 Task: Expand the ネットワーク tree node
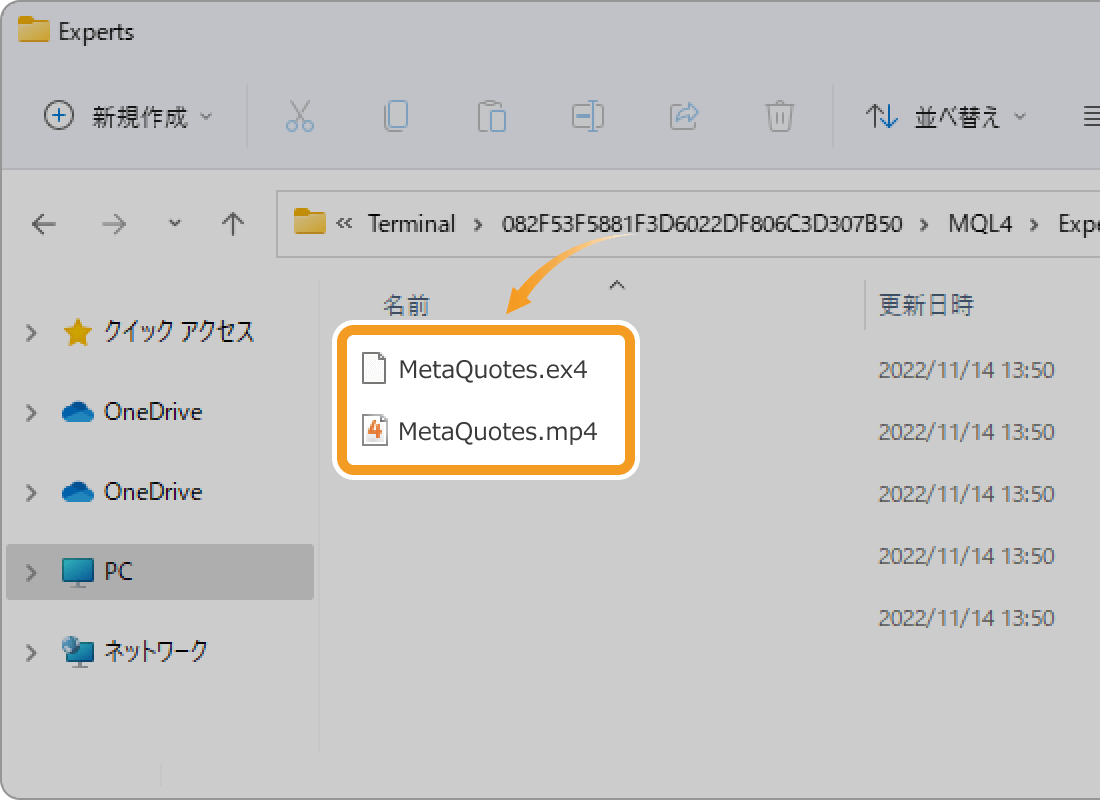[x=31, y=653]
